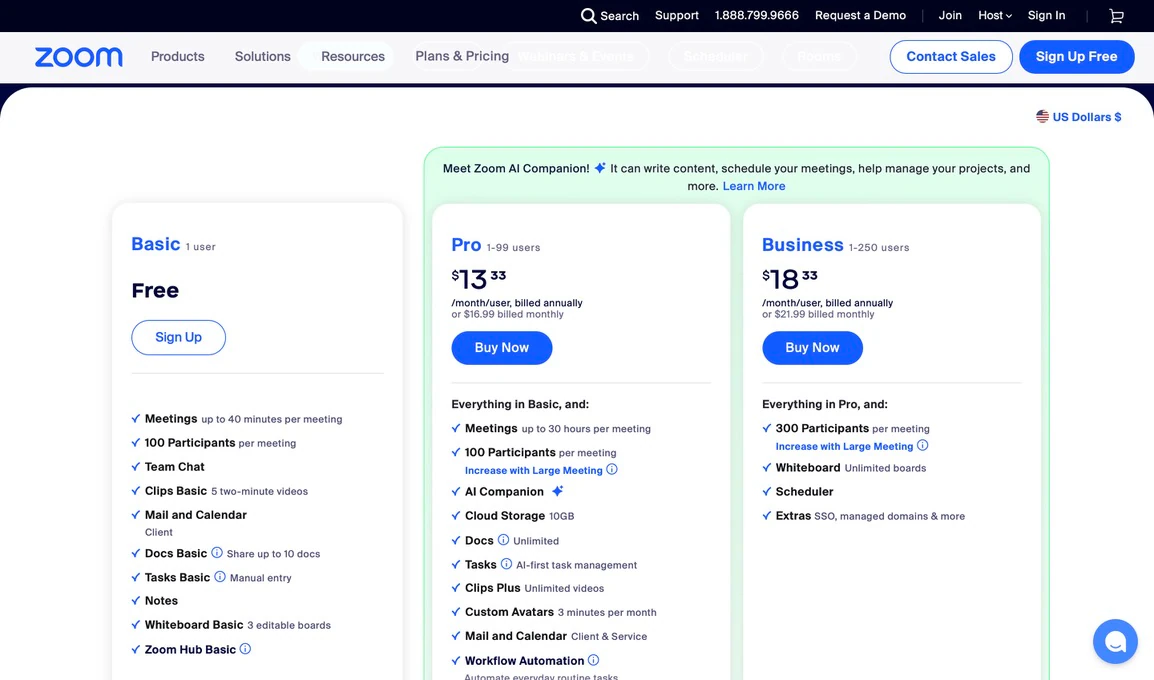Viewport: 1154px width, 680px height.
Task: Open the Products menu
Action: click(177, 57)
